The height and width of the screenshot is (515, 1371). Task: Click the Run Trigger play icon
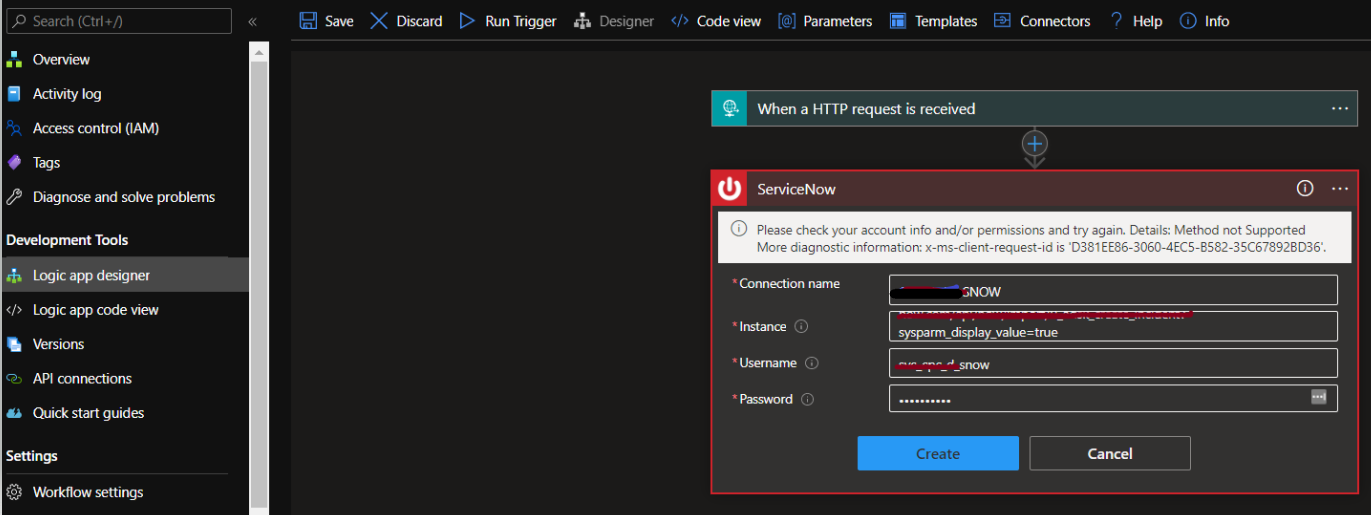(x=467, y=21)
